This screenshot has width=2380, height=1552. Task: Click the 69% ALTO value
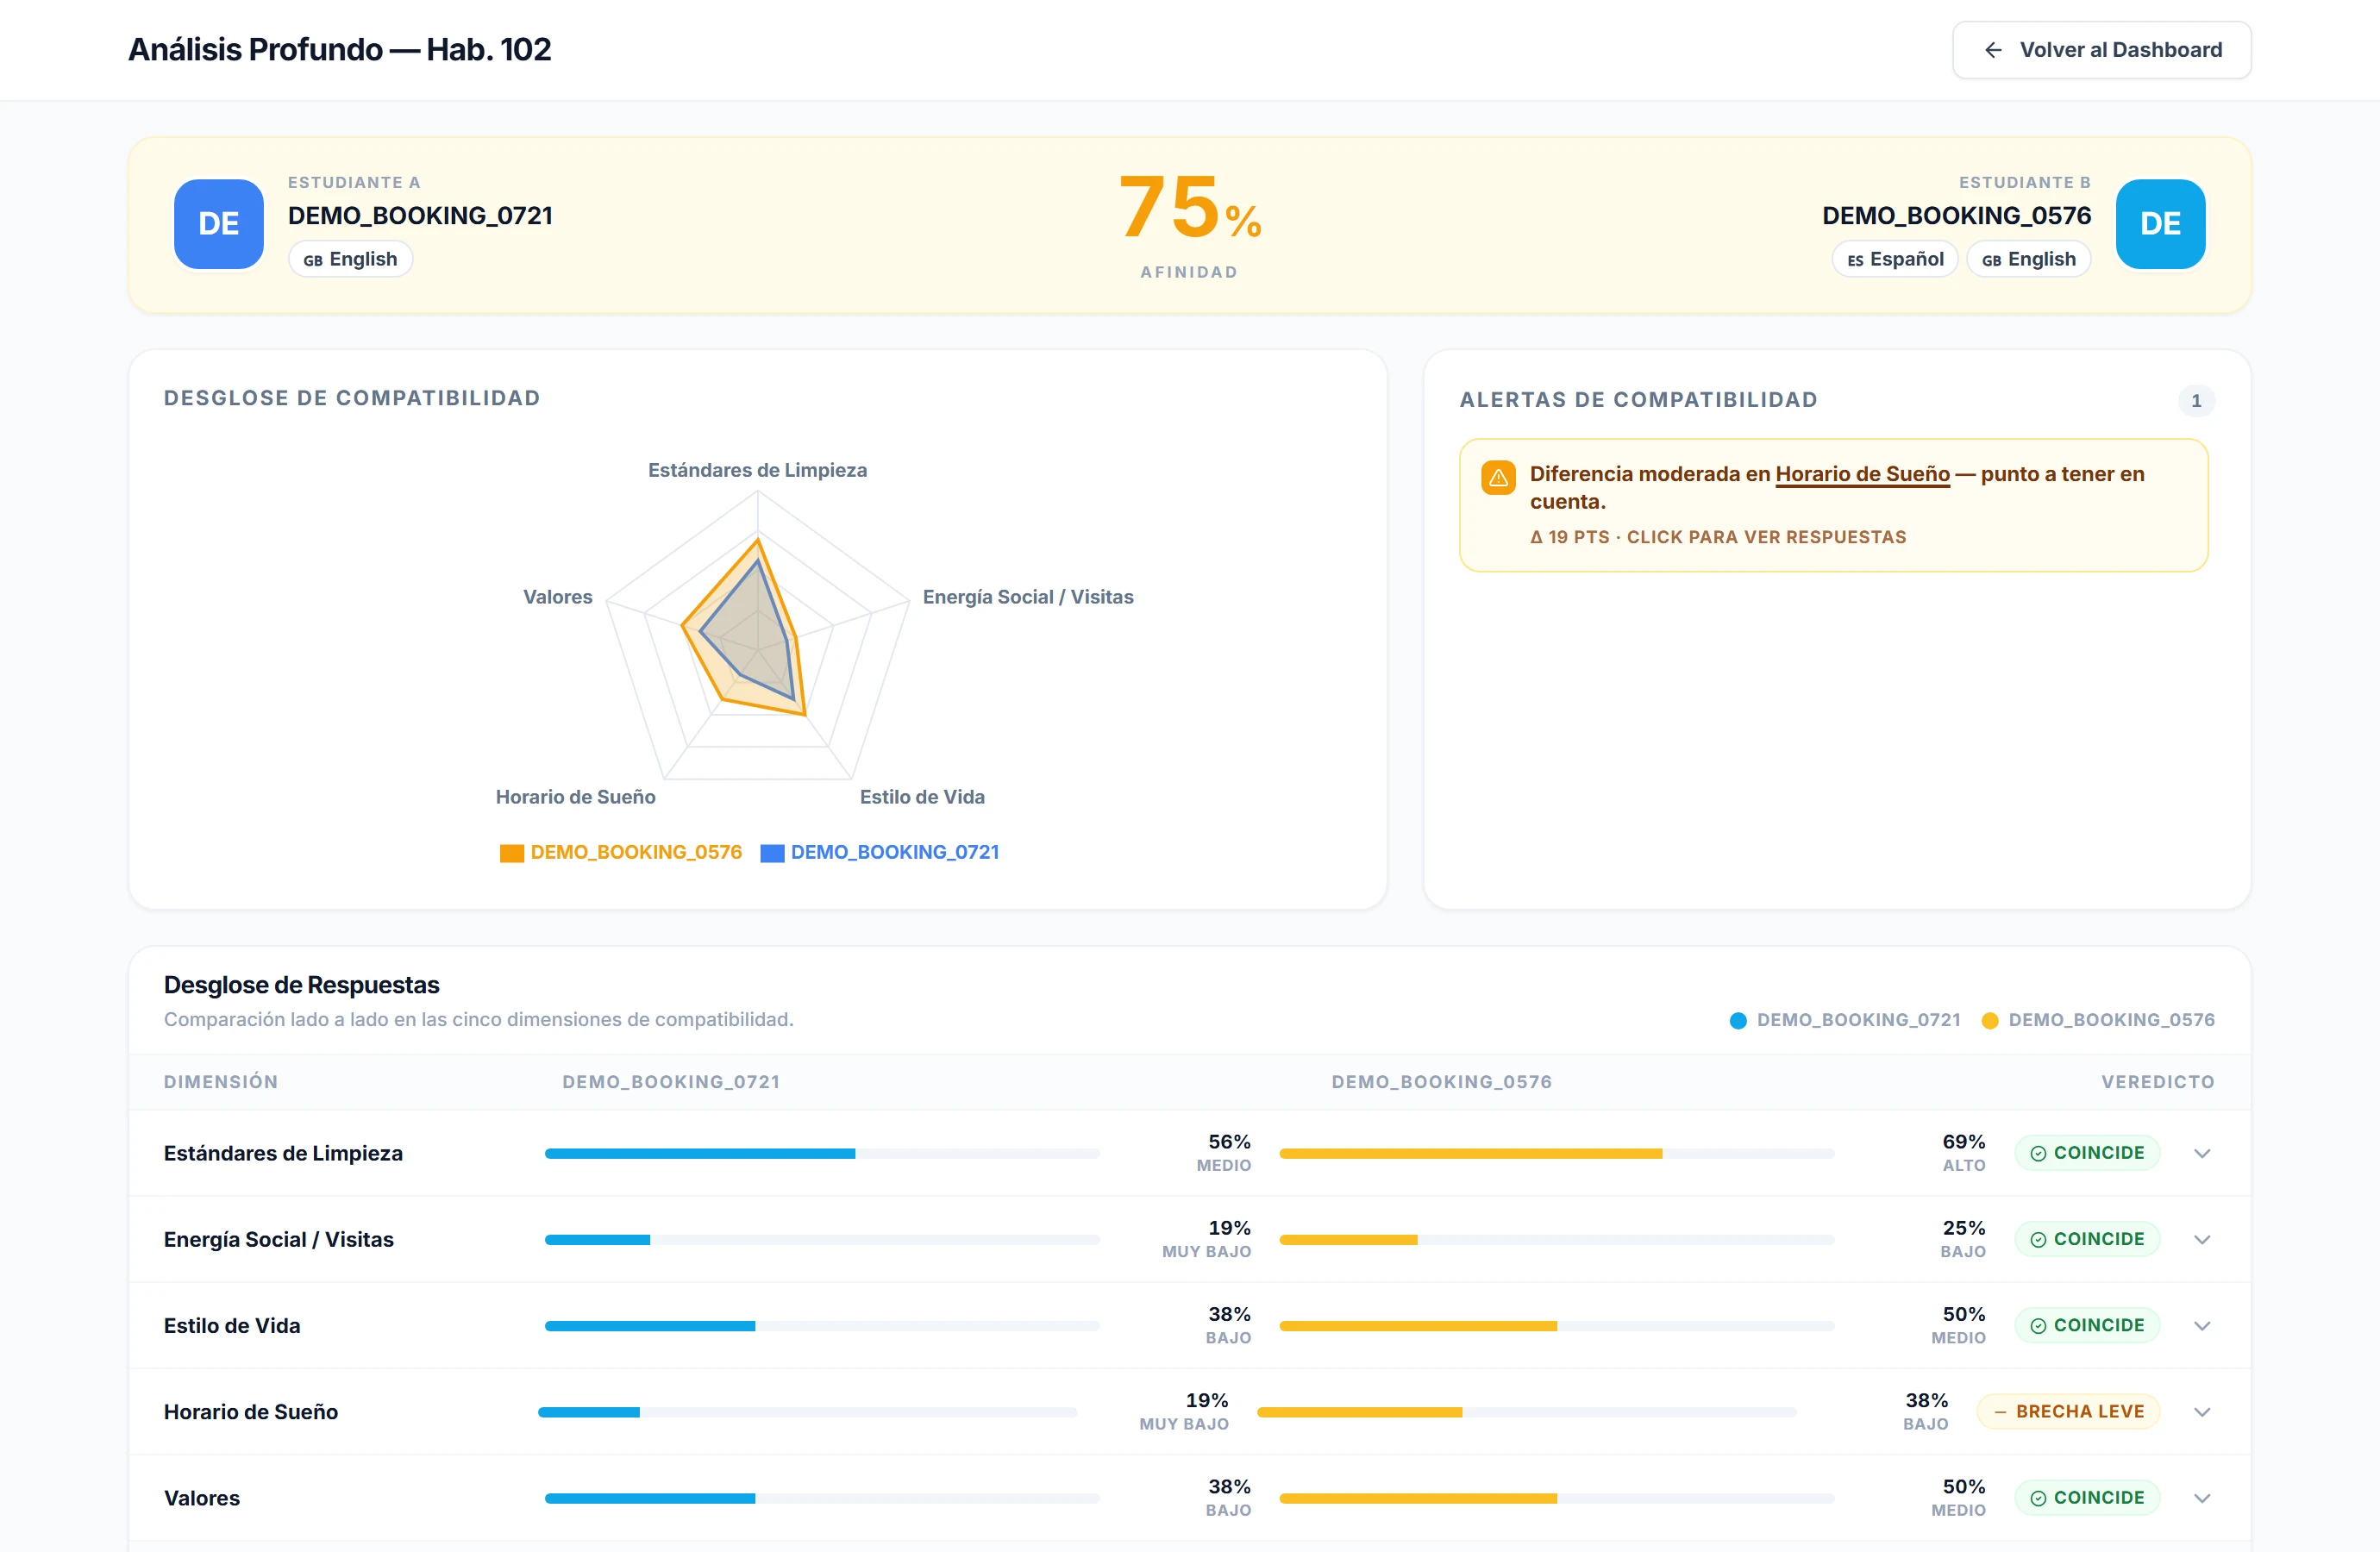pyautogui.click(x=1964, y=1153)
